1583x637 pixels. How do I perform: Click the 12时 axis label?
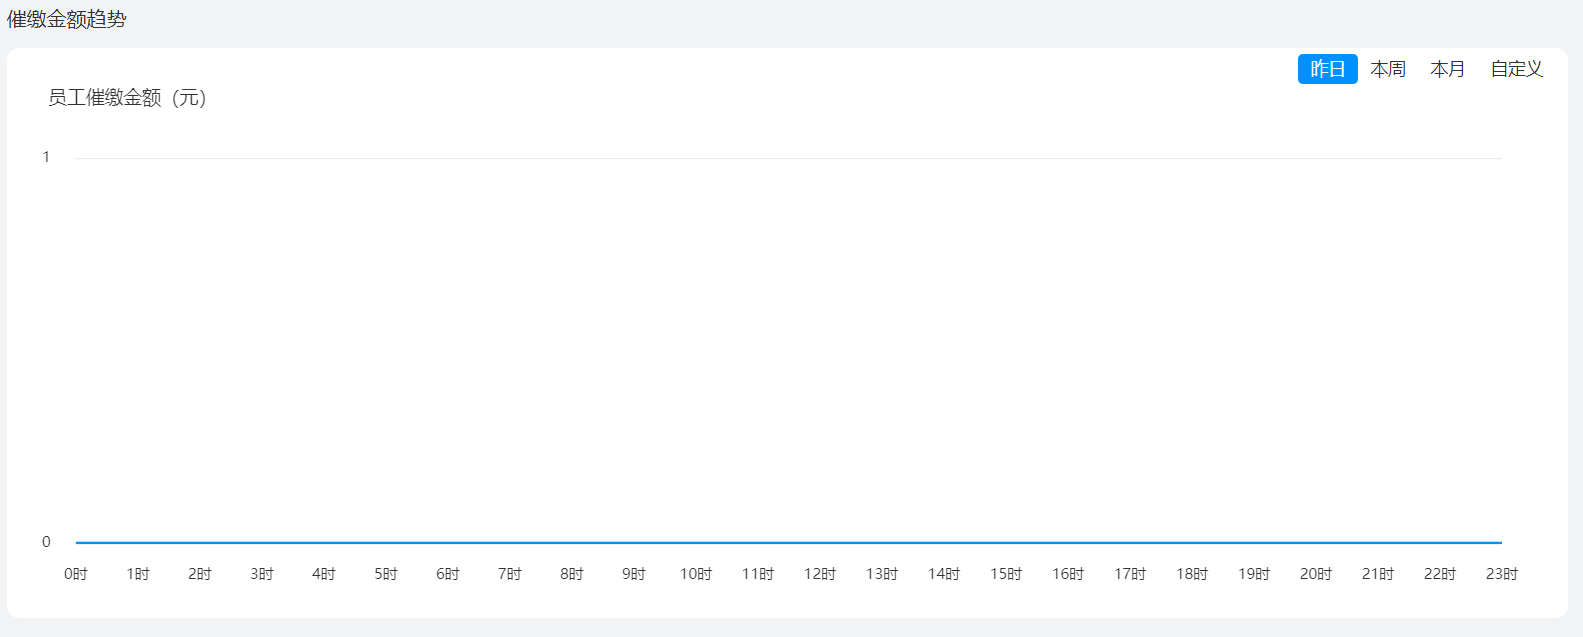(x=820, y=574)
